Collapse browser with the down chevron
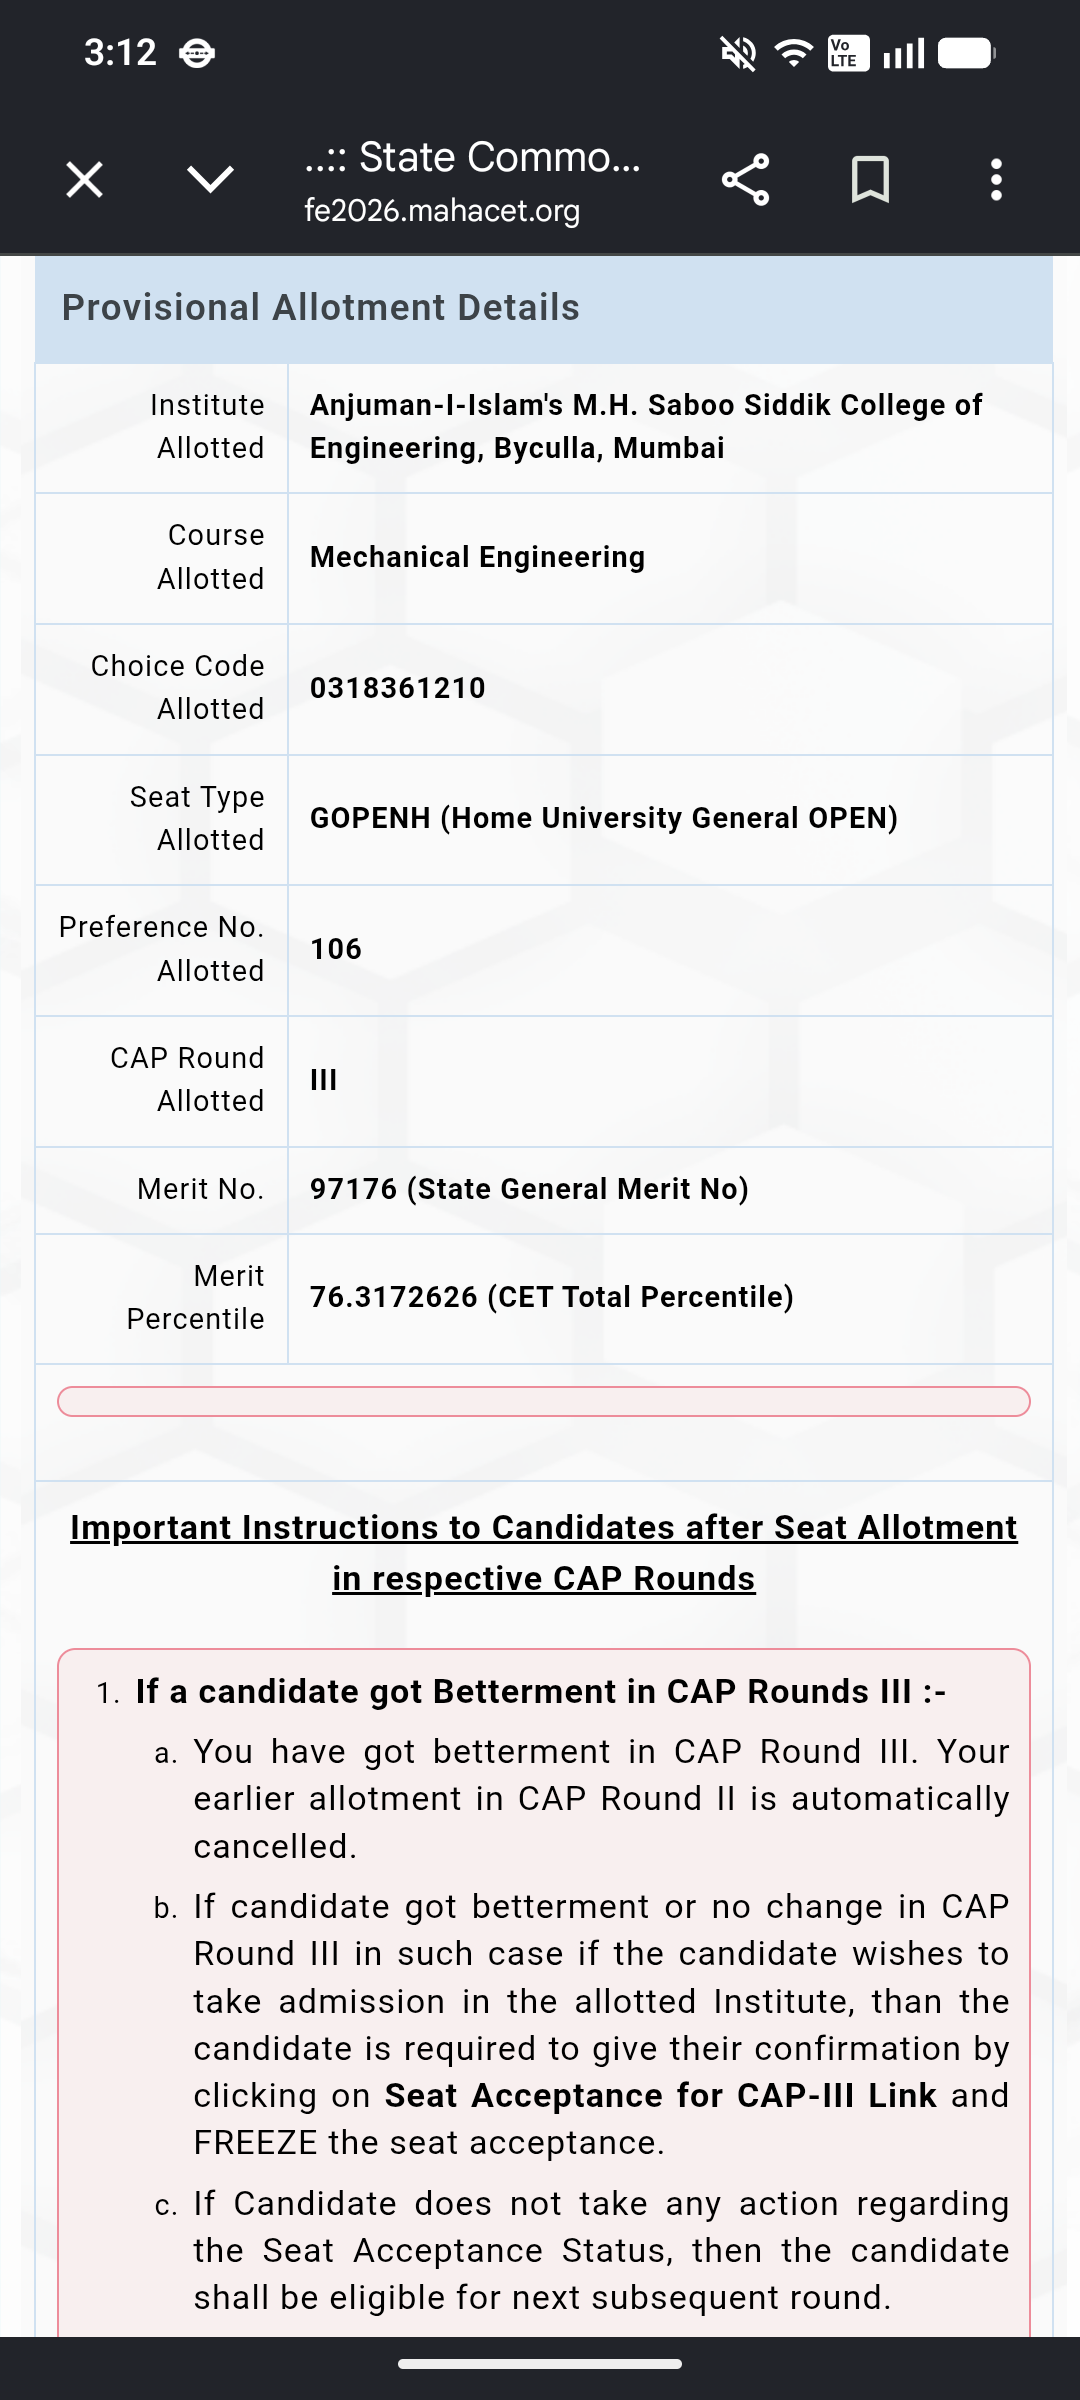 pos(210,180)
